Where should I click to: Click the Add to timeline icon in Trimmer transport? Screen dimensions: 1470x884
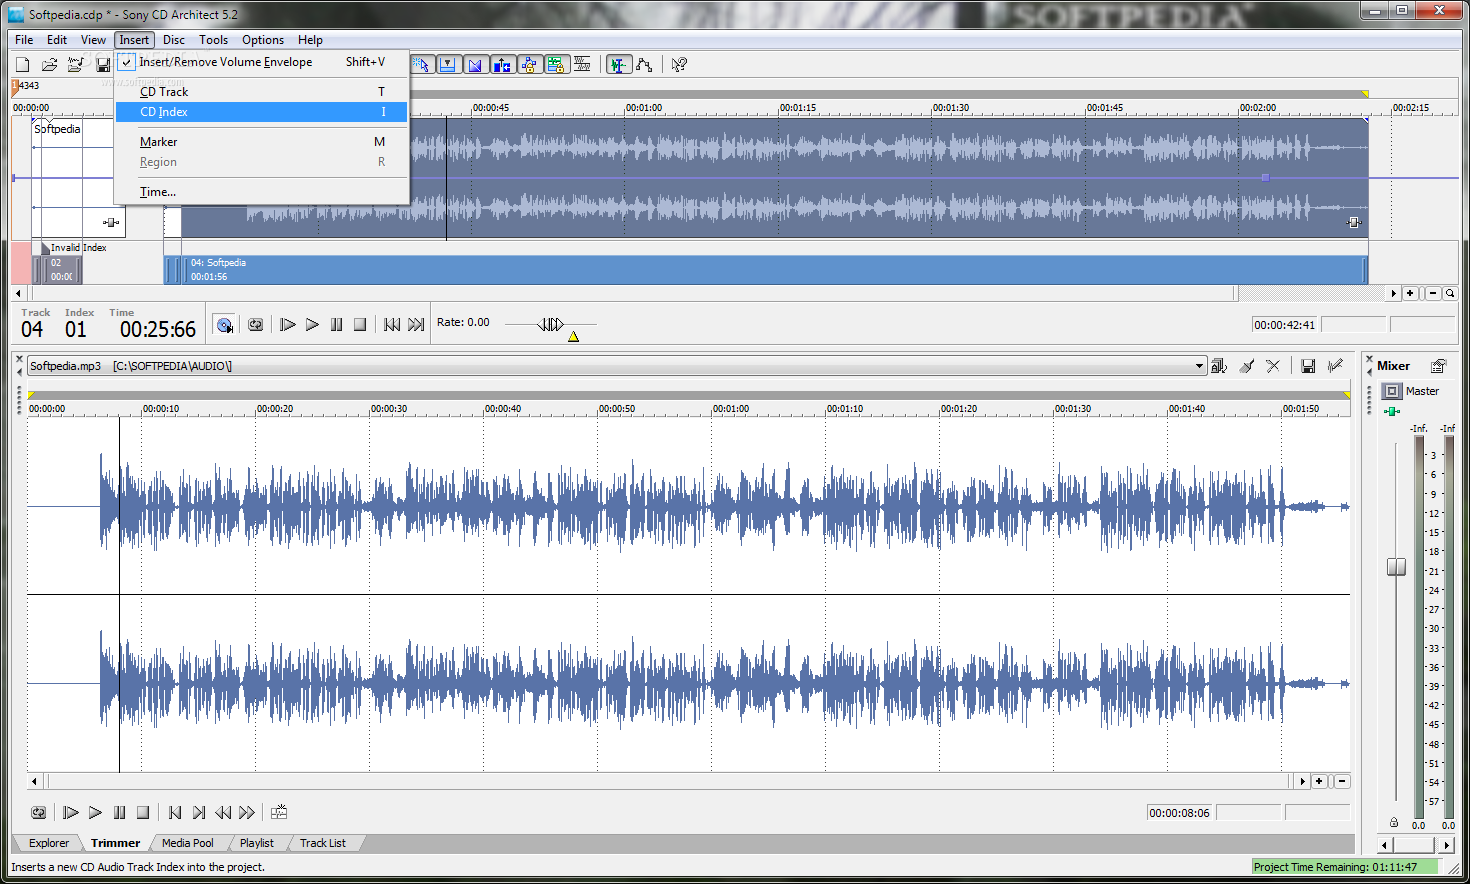pyautogui.click(x=279, y=812)
